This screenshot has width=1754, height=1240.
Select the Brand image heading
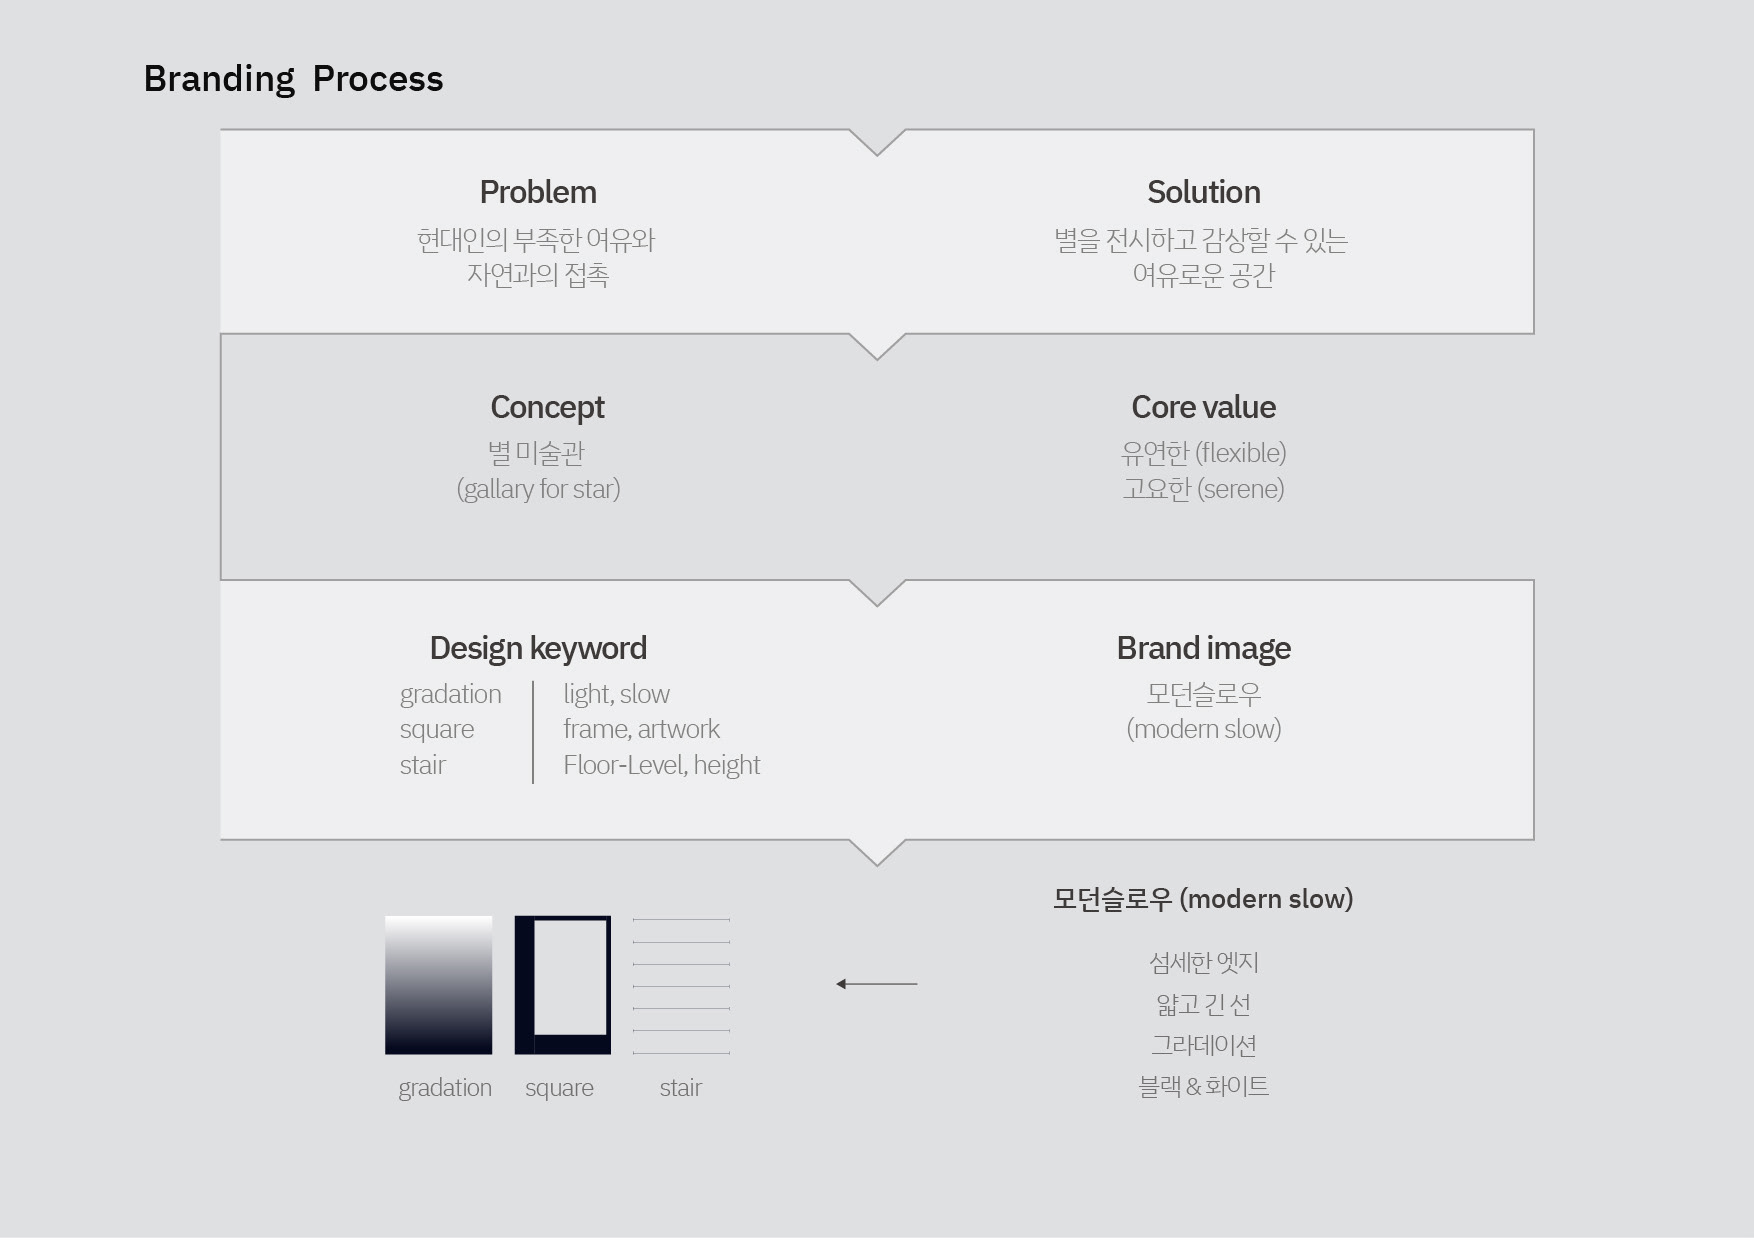pyautogui.click(x=1203, y=648)
